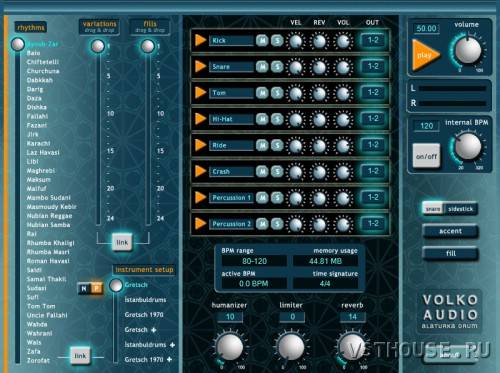The height and width of the screenshot is (373, 500).
Task: Open the Percussion 2 output 1-2 selector
Action: coord(373,224)
